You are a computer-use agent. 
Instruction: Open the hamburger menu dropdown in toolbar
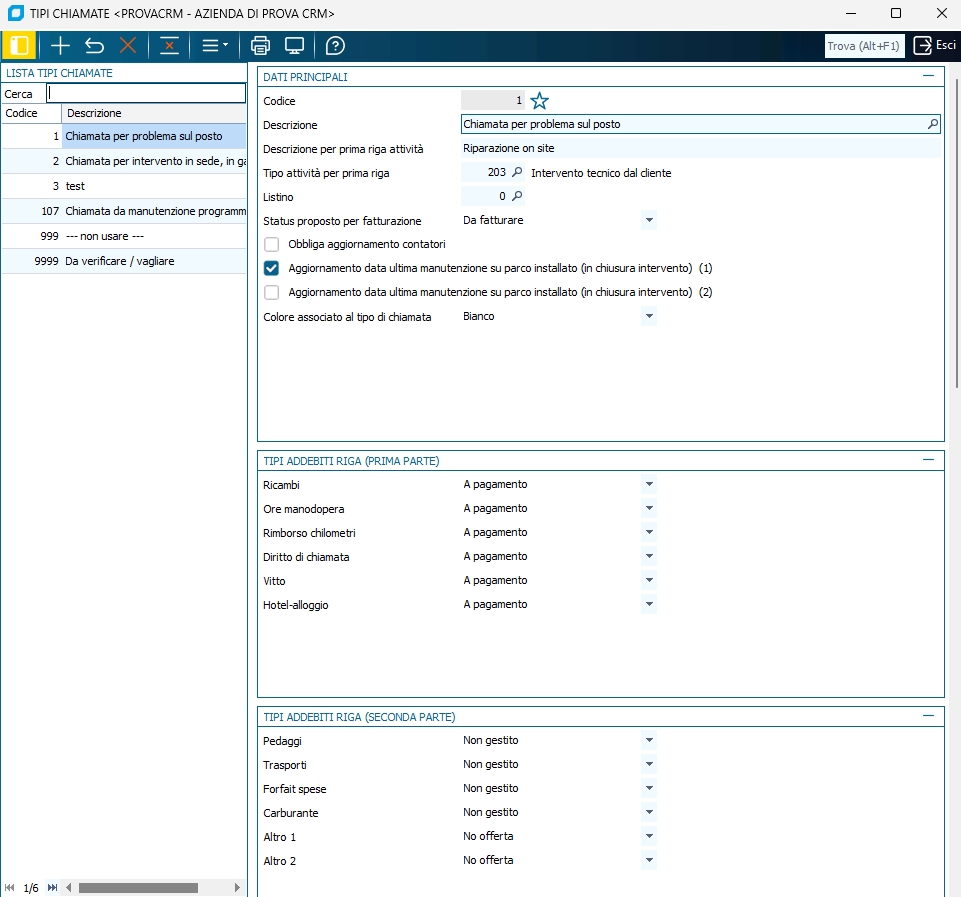click(x=214, y=46)
